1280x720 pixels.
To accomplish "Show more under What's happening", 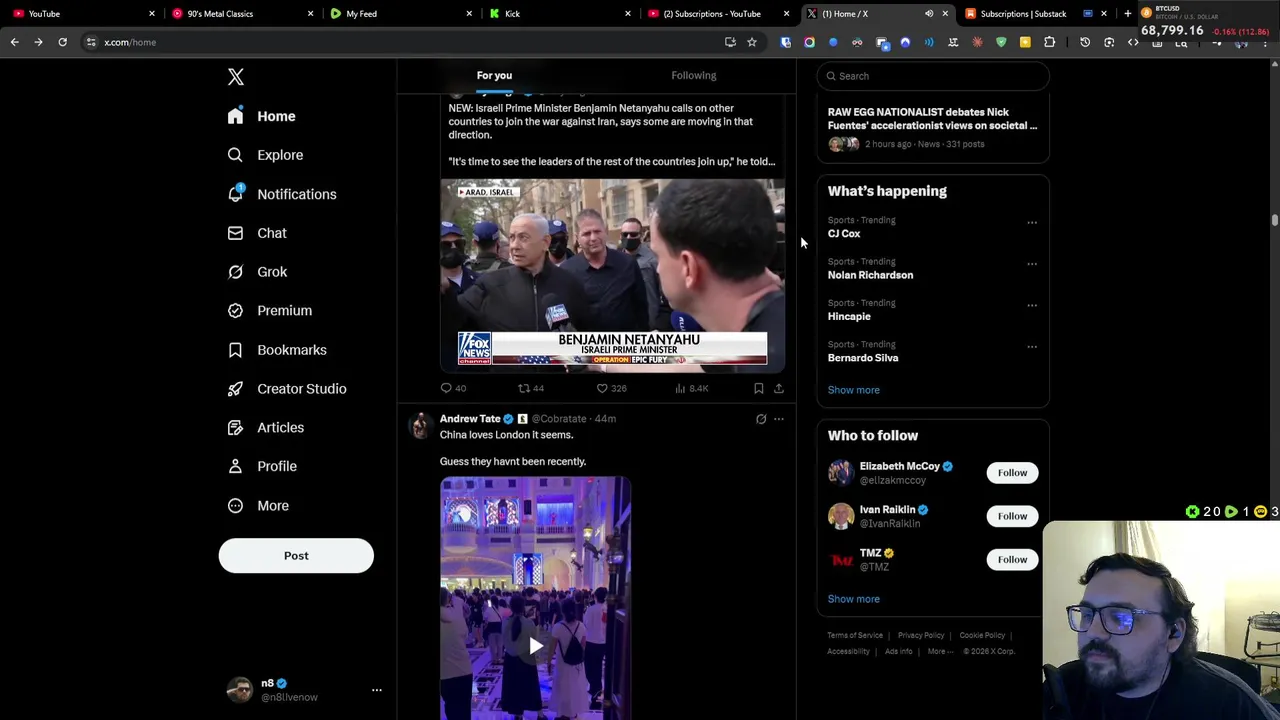I will point(853,390).
